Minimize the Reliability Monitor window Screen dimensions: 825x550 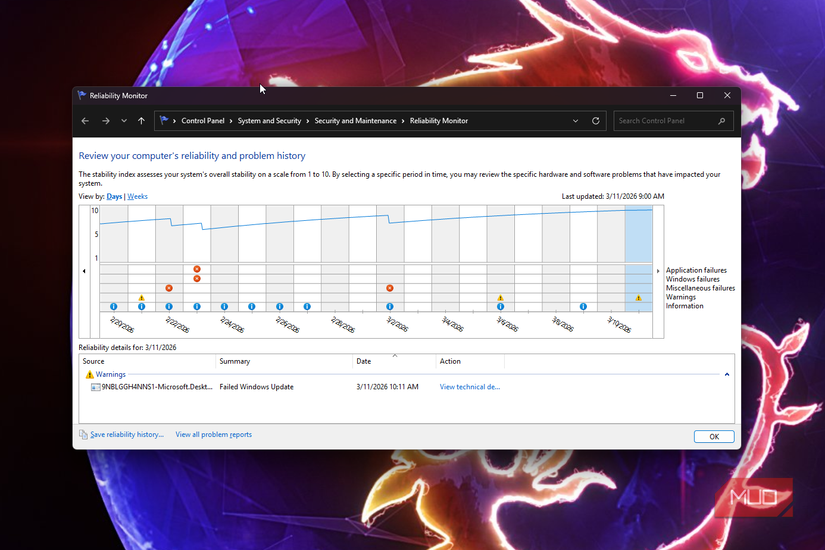coord(673,95)
